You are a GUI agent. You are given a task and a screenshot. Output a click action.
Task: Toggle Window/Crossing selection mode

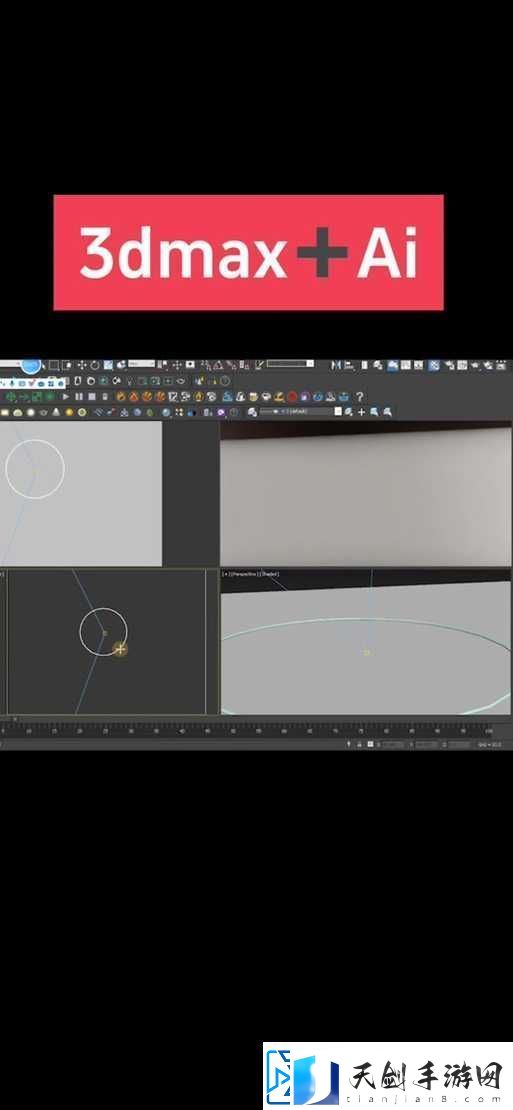click(x=67, y=365)
